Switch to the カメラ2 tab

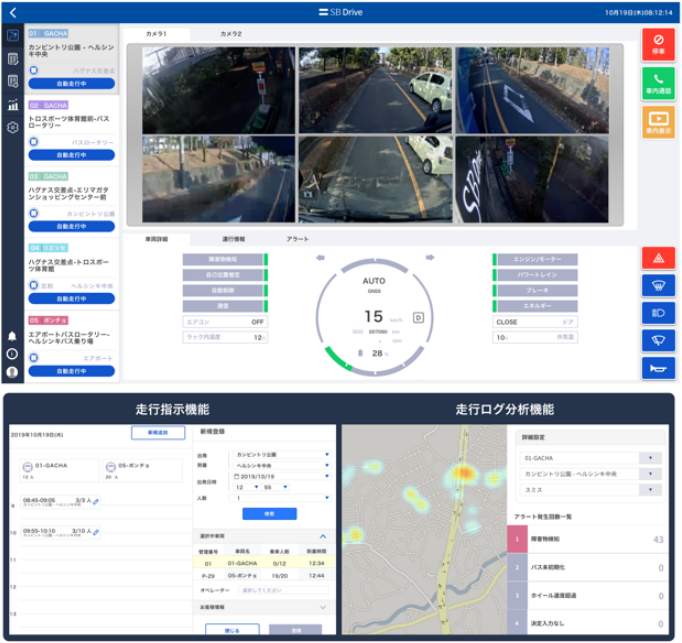[231, 34]
